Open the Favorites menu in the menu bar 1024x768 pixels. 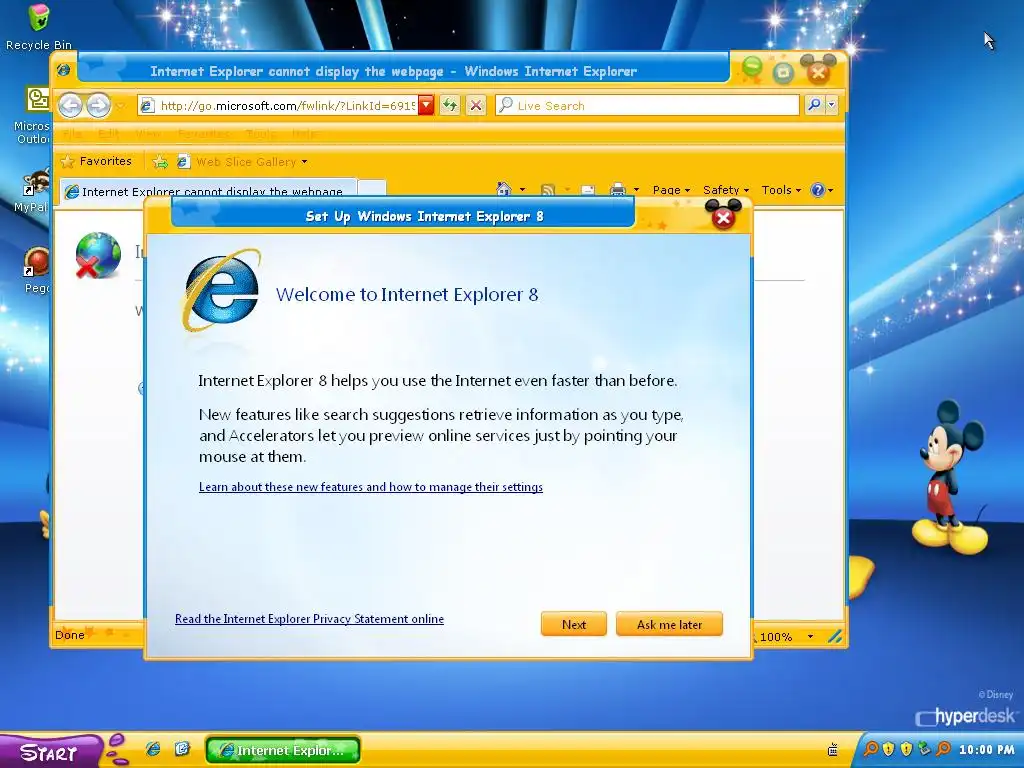tap(203, 134)
